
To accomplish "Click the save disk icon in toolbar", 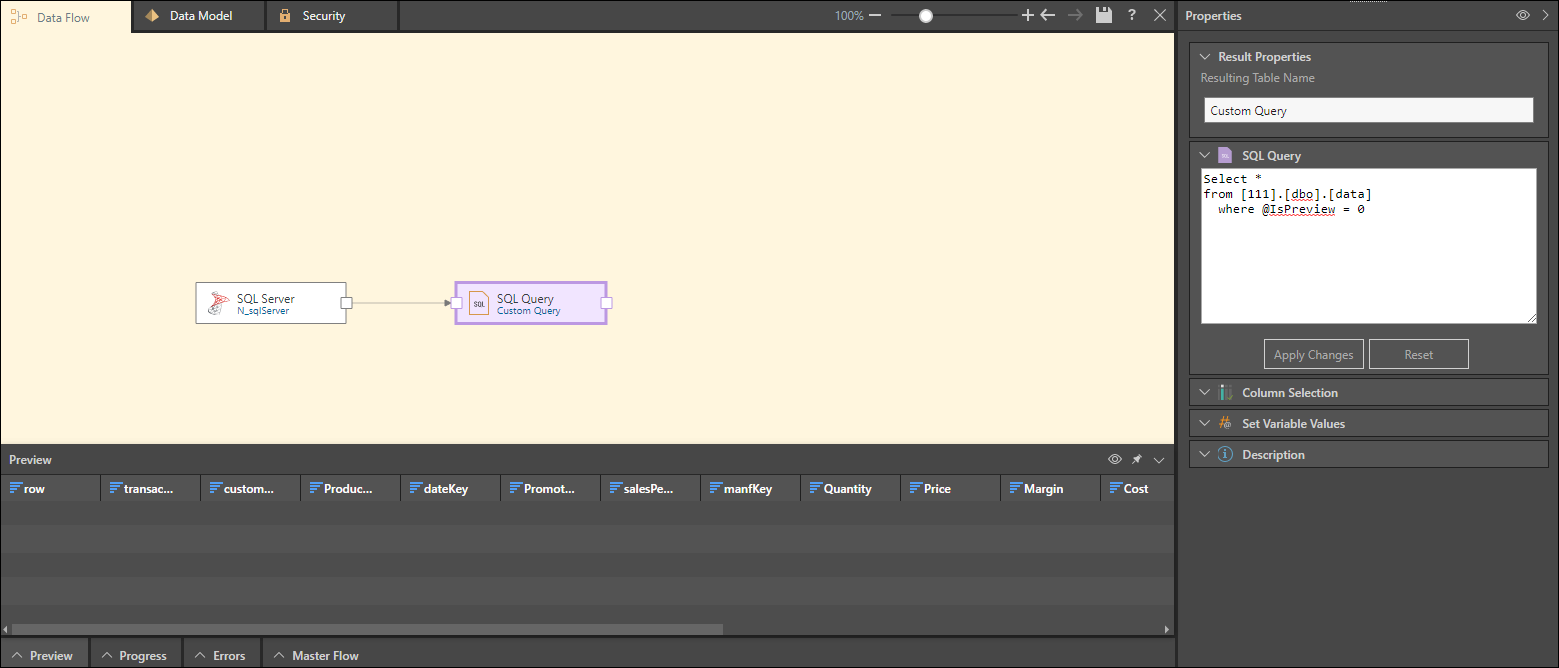I will (1104, 15).
